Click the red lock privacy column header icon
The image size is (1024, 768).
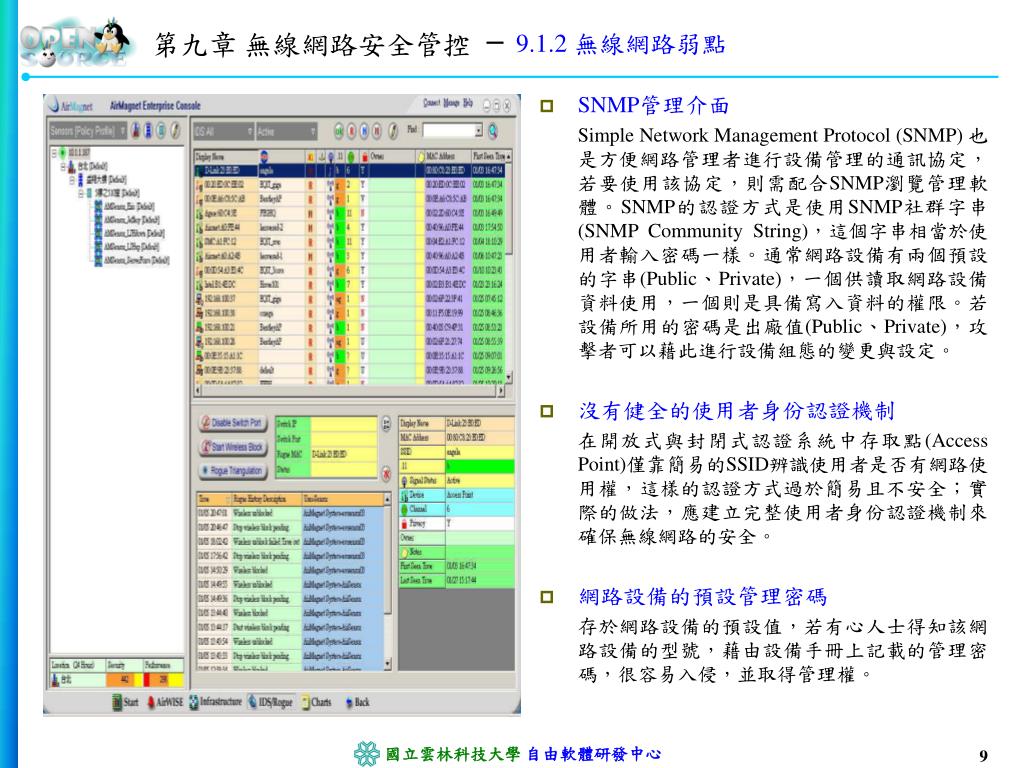point(364,157)
